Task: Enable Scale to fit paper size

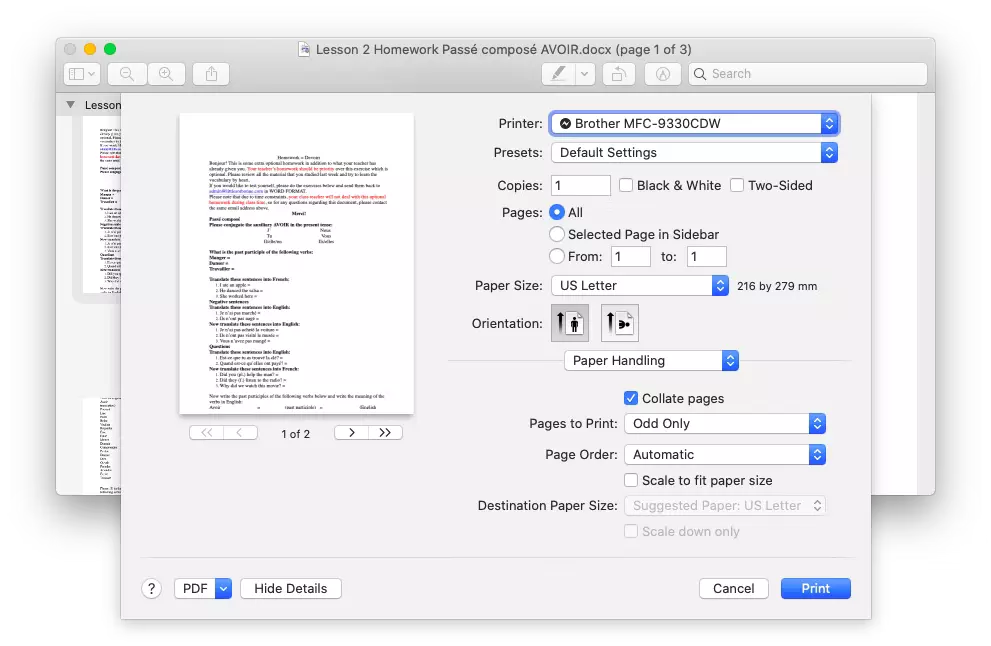Action: [x=631, y=480]
